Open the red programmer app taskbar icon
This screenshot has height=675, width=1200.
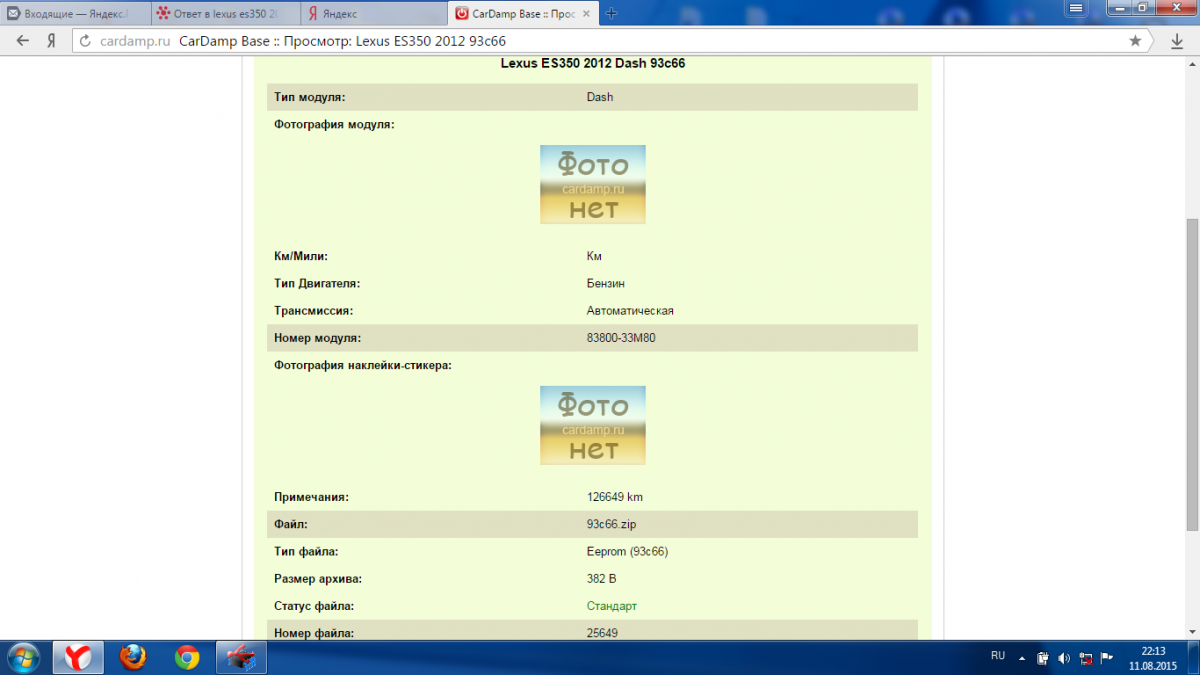241,657
